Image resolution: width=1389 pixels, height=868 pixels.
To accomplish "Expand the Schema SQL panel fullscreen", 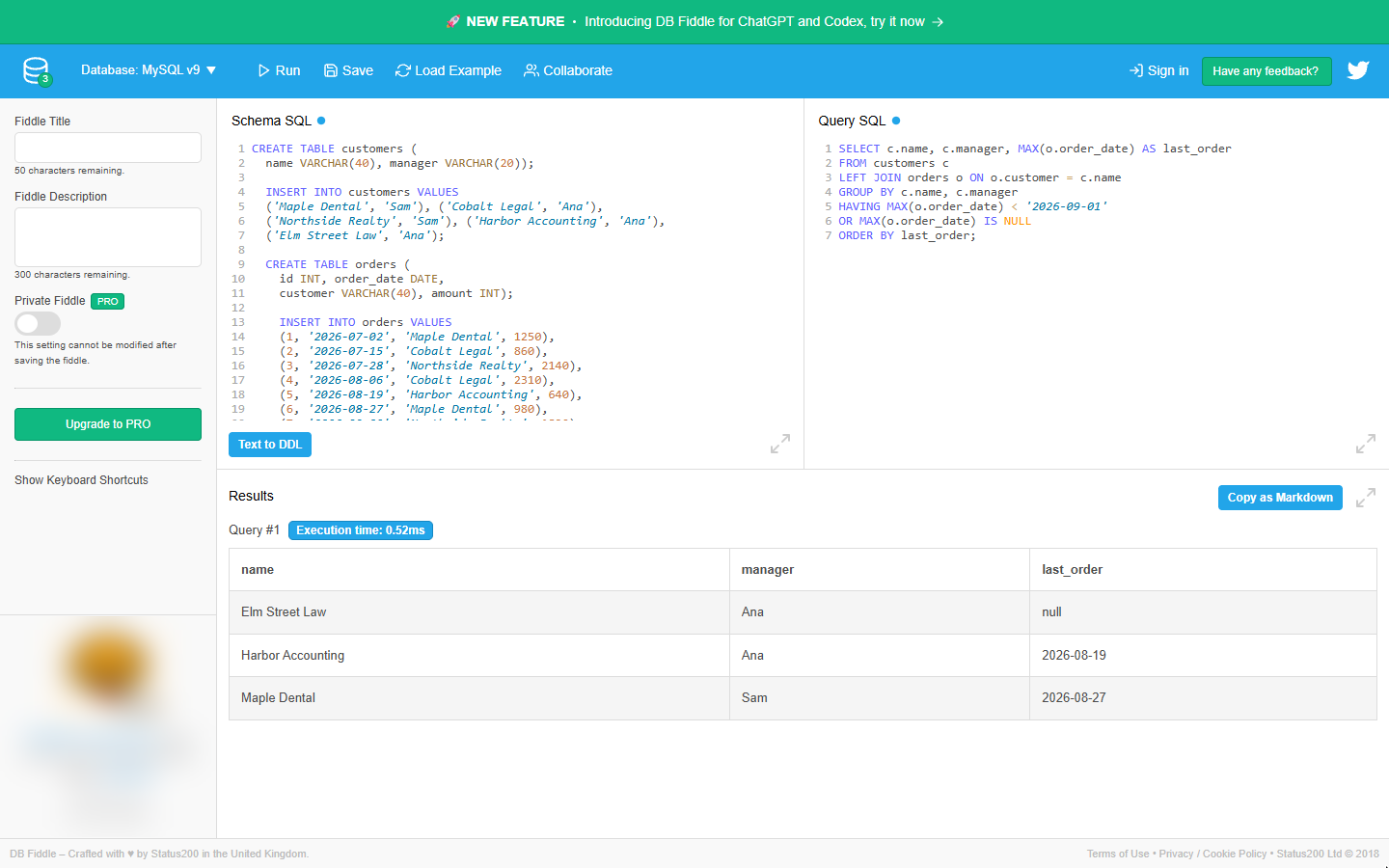I will tap(781, 444).
